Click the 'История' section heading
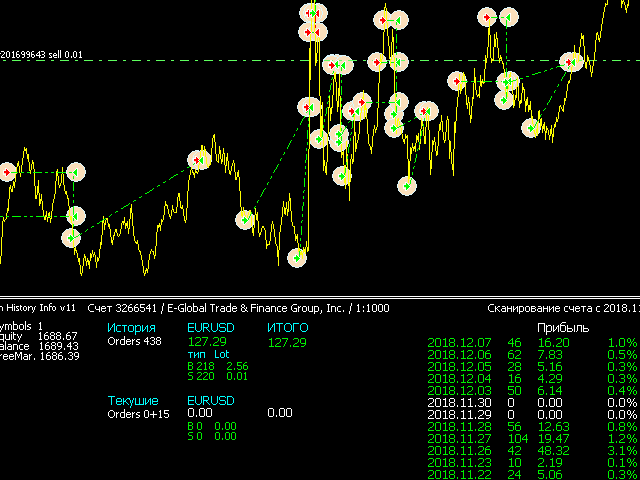The height and width of the screenshot is (480, 640). click(x=131, y=328)
